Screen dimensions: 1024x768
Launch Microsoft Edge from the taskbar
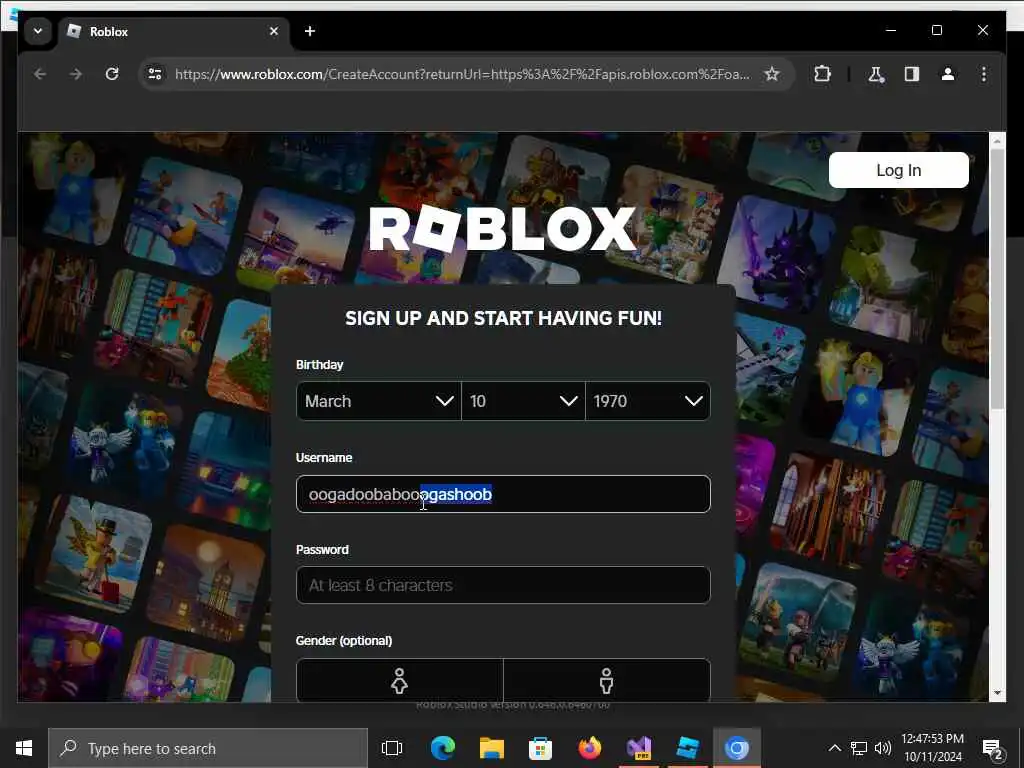coord(443,748)
